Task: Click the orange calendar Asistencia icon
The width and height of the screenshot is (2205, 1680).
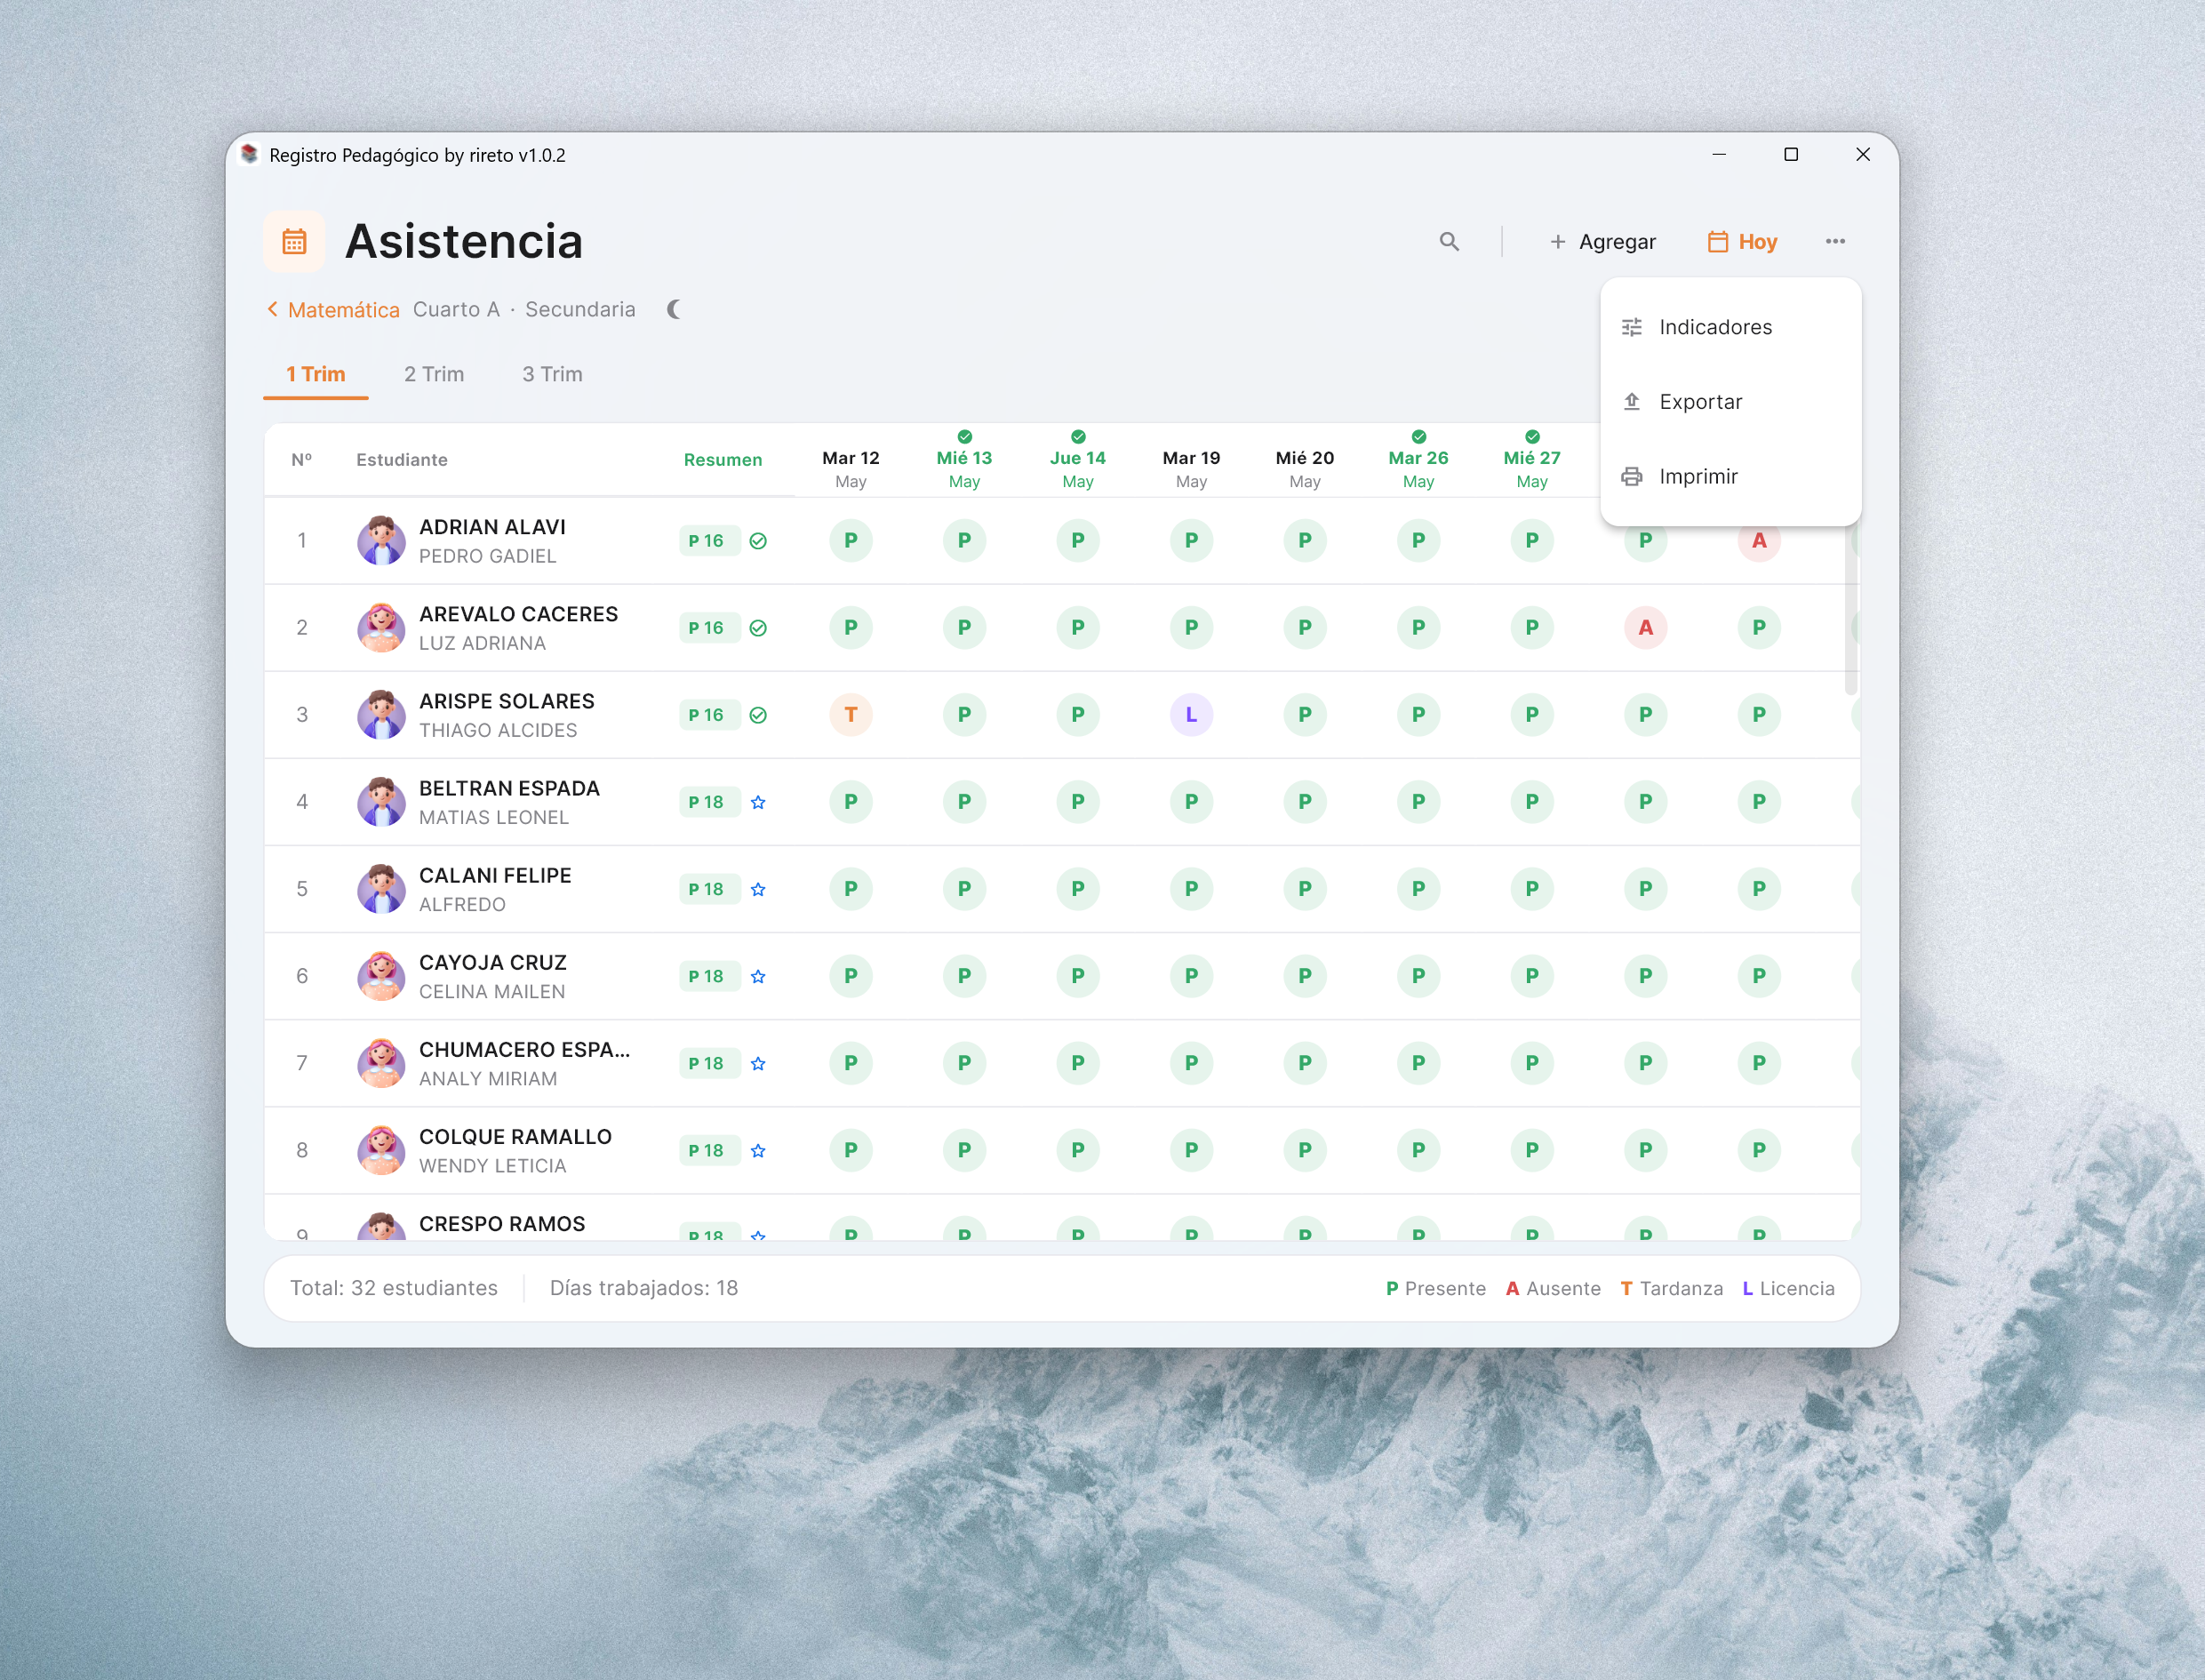Action: point(294,241)
